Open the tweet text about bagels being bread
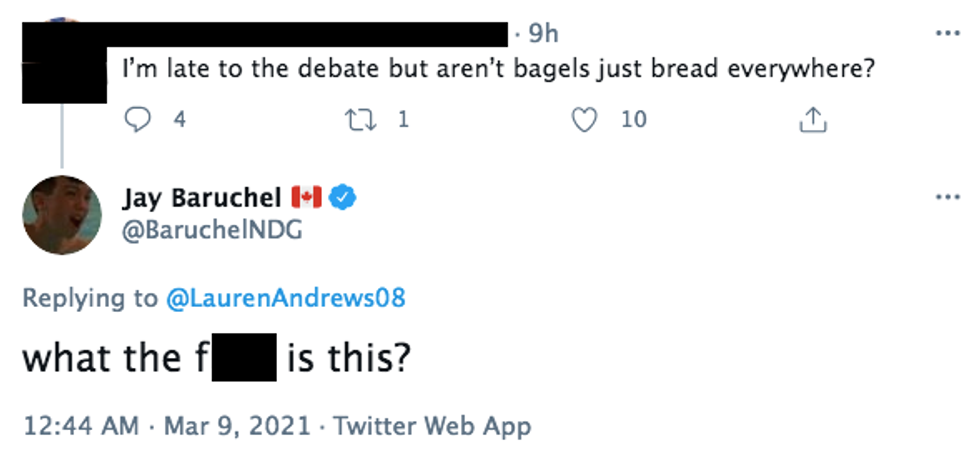Viewport: 980px width, 461px height. [492, 72]
